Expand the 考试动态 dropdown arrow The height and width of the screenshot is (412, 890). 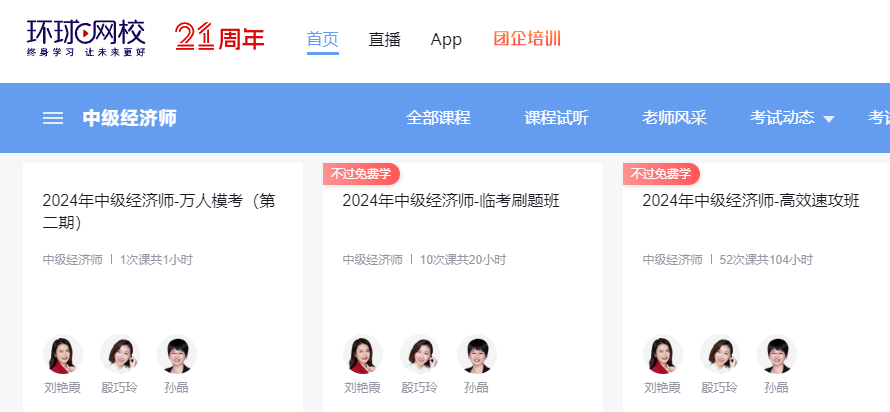pyautogui.click(x=829, y=119)
